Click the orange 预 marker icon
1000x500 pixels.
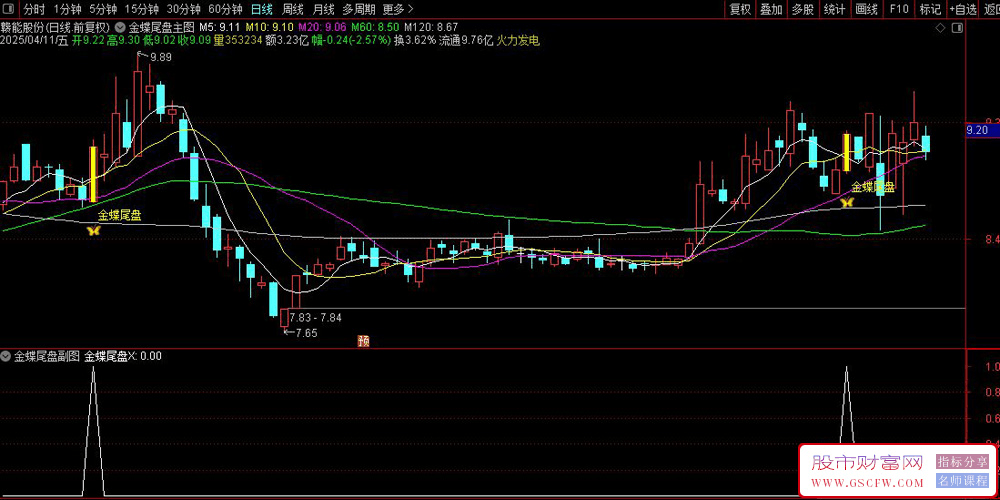364,341
